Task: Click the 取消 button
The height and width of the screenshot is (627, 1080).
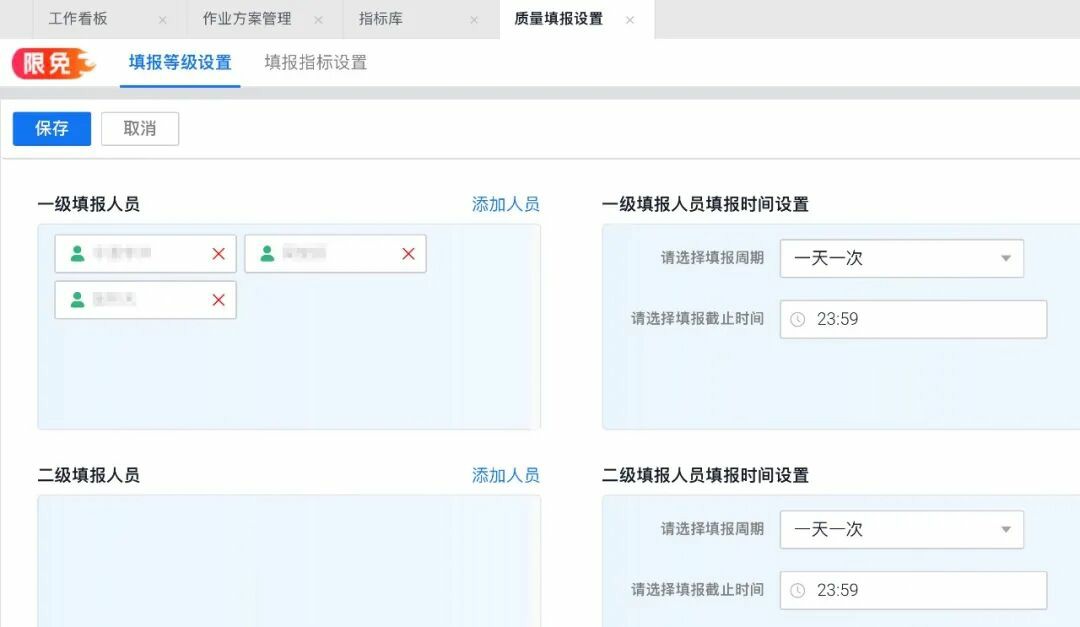Action: pyautogui.click(x=140, y=128)
